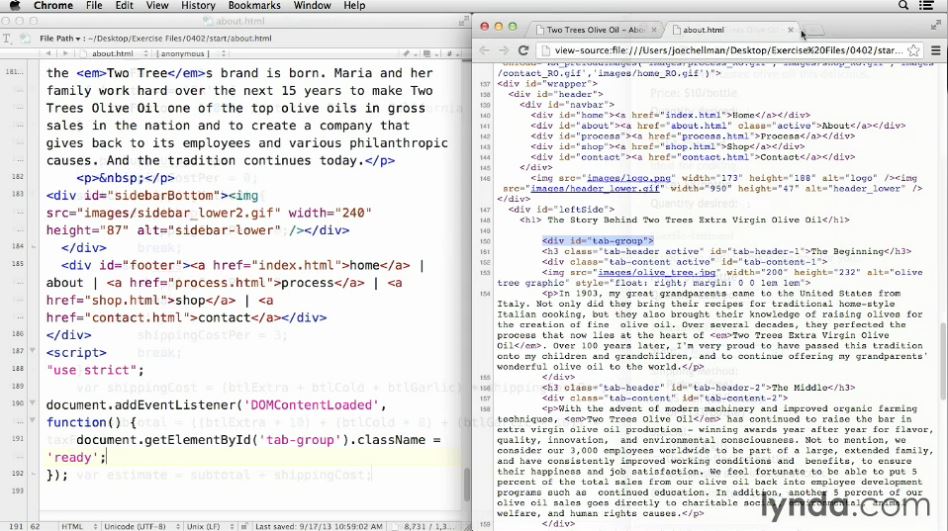The width and height of the screenshot is (948, 531).
Task: Open the File menu
Action: (94, 5)
